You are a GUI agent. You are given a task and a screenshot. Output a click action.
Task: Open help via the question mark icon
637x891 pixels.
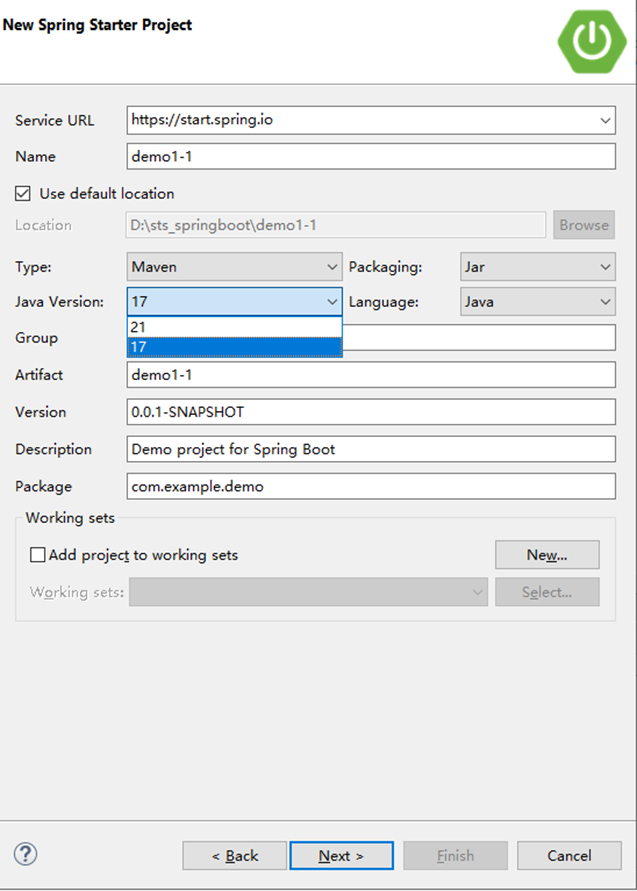coord(25,855)
